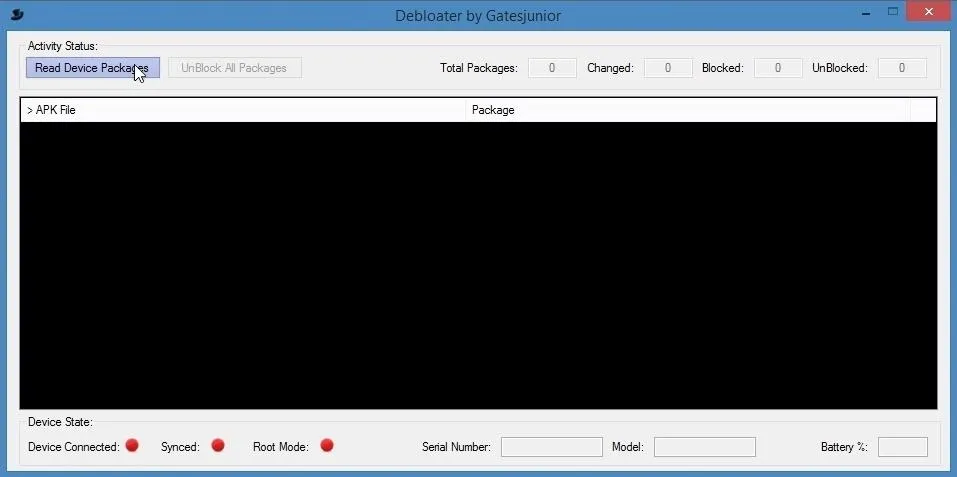Click the 'Debloater by Gatesjunior' window title
957x477 pixels.
478,15
